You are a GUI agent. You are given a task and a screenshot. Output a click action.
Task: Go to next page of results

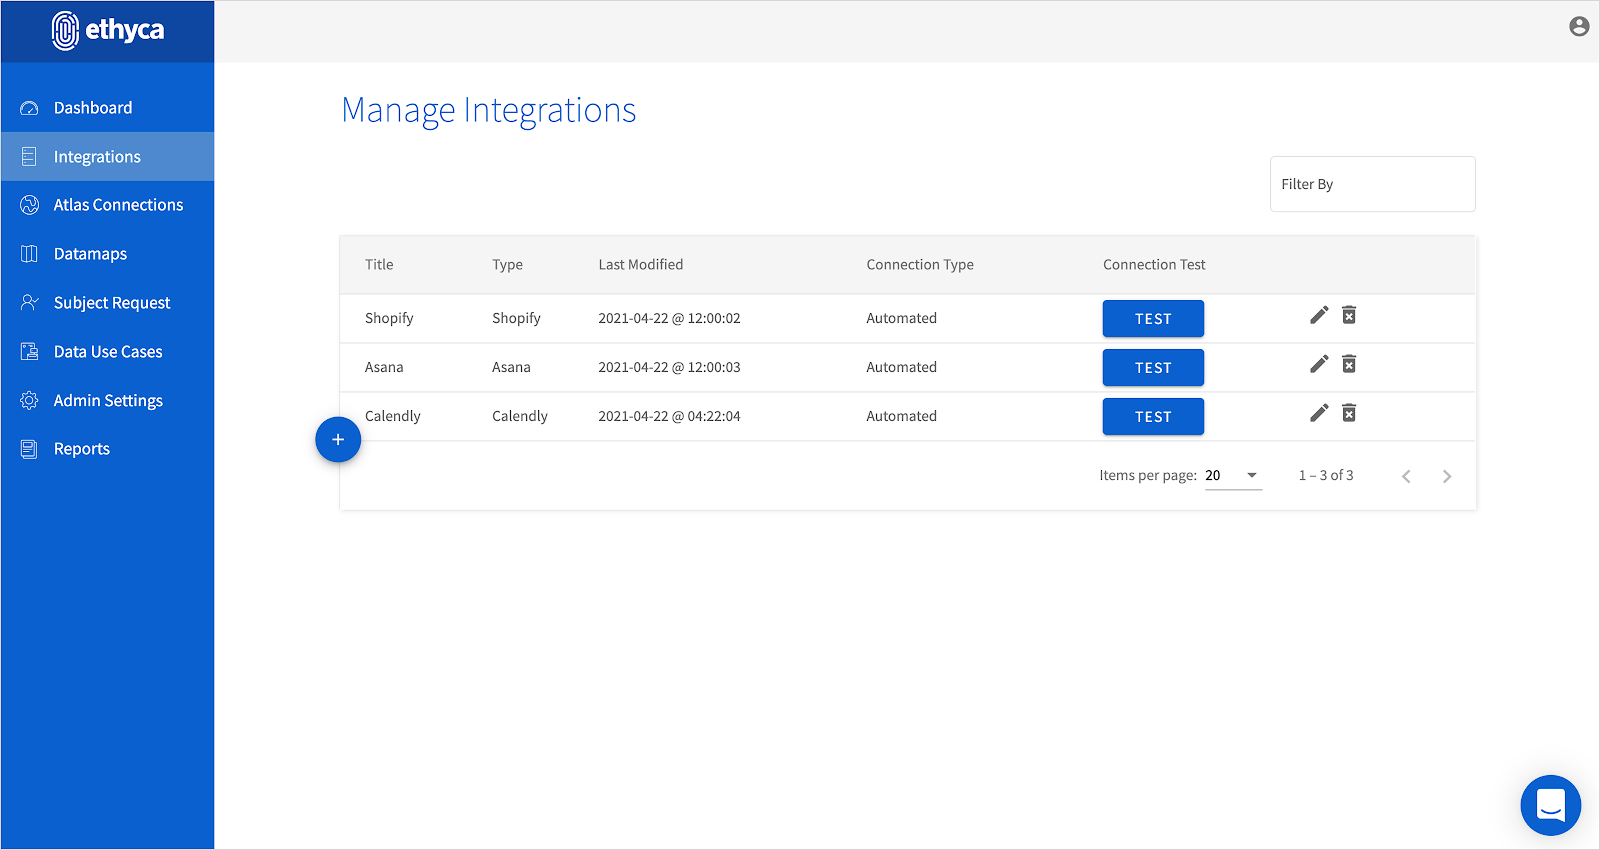pos(1447,476)
